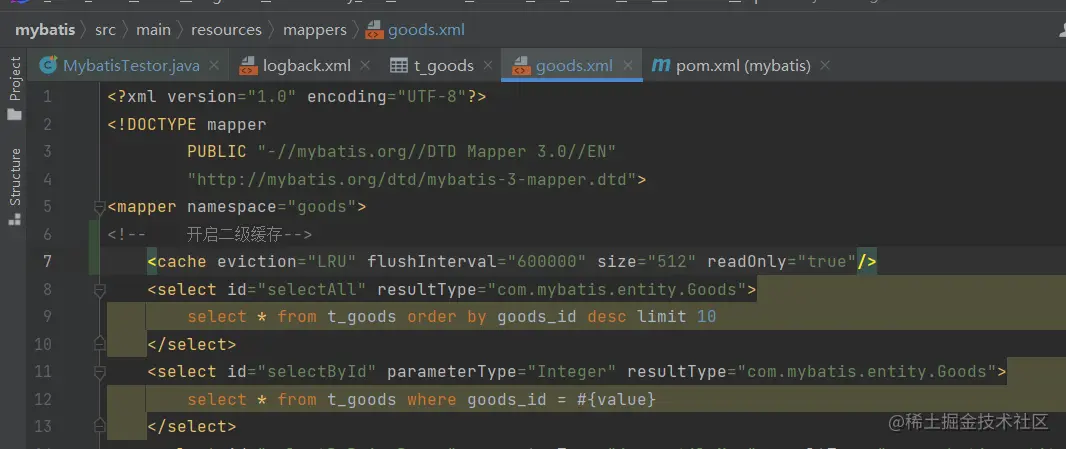Close the MybatisTestor.java tab
The width and height of the screenshot is (1066, 449).
pos(213,66)
